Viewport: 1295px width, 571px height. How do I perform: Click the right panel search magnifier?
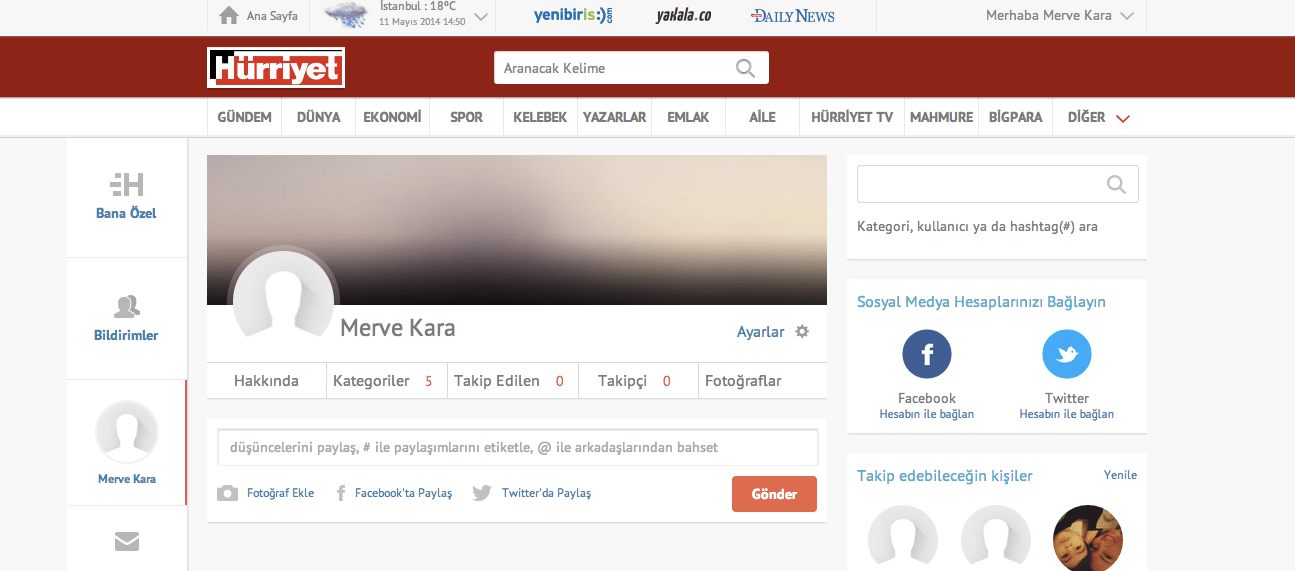pos(1117,184)
